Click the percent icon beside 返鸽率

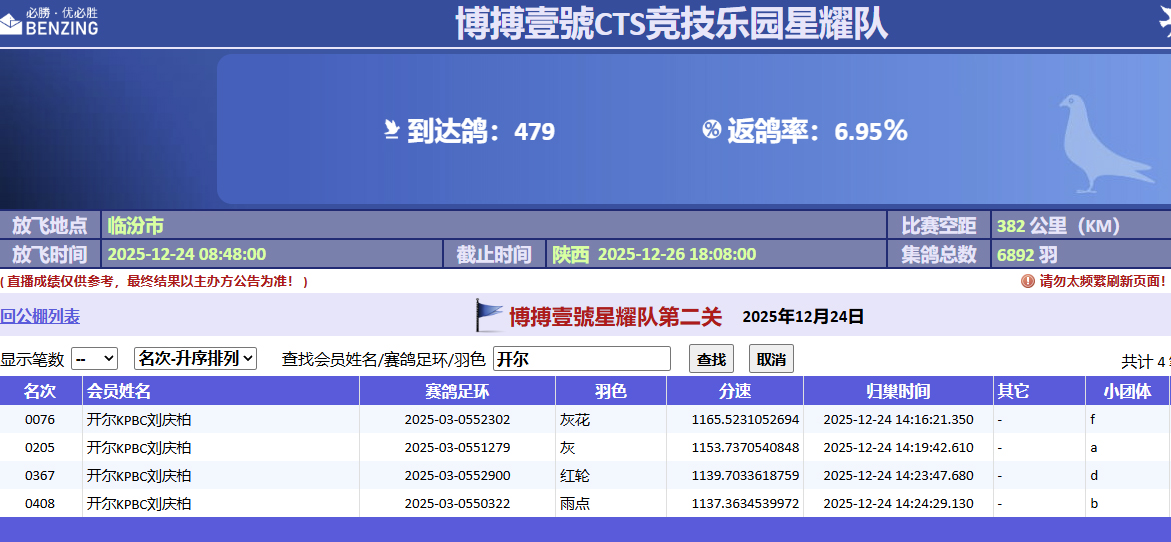(711, 129)
